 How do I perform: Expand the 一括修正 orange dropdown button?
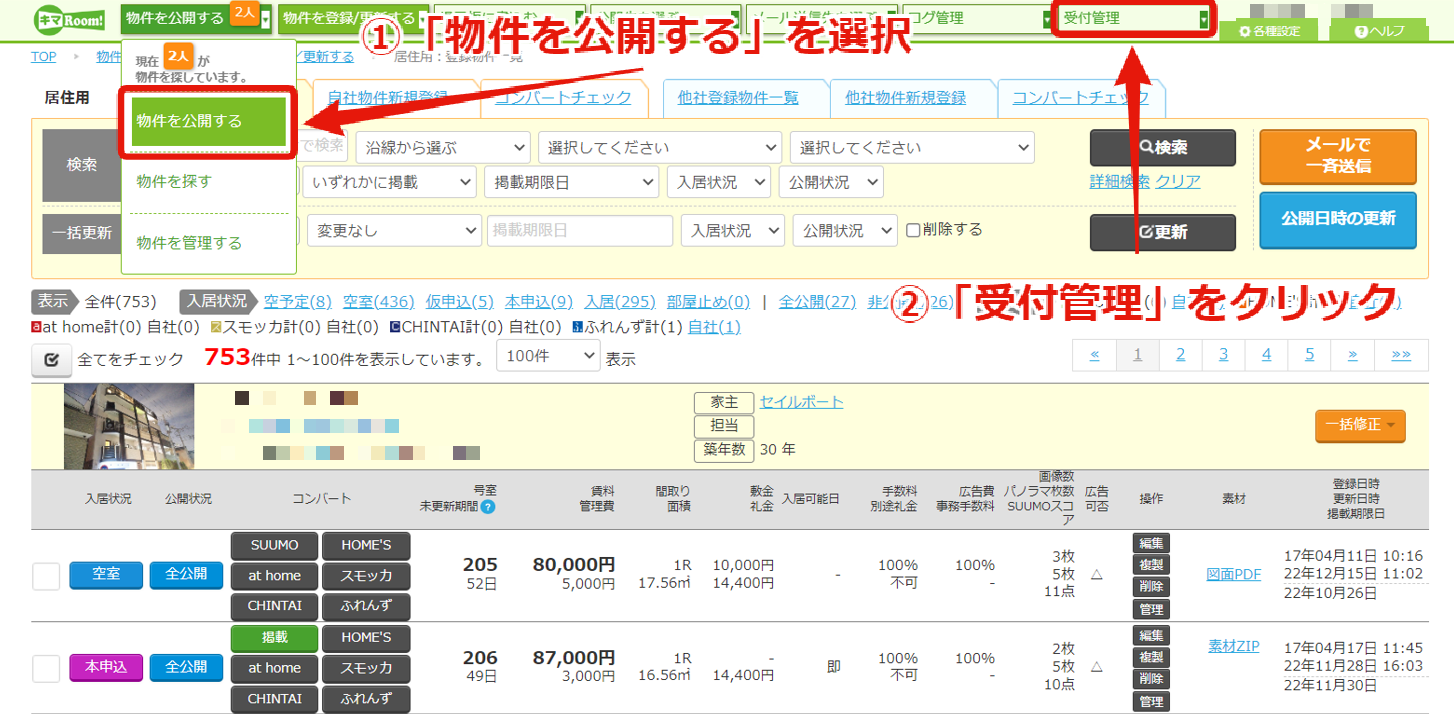[x=1360, y=425]
